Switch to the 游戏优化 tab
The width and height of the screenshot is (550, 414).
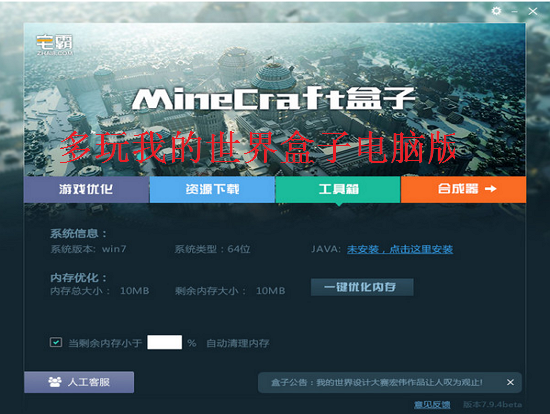86,189
